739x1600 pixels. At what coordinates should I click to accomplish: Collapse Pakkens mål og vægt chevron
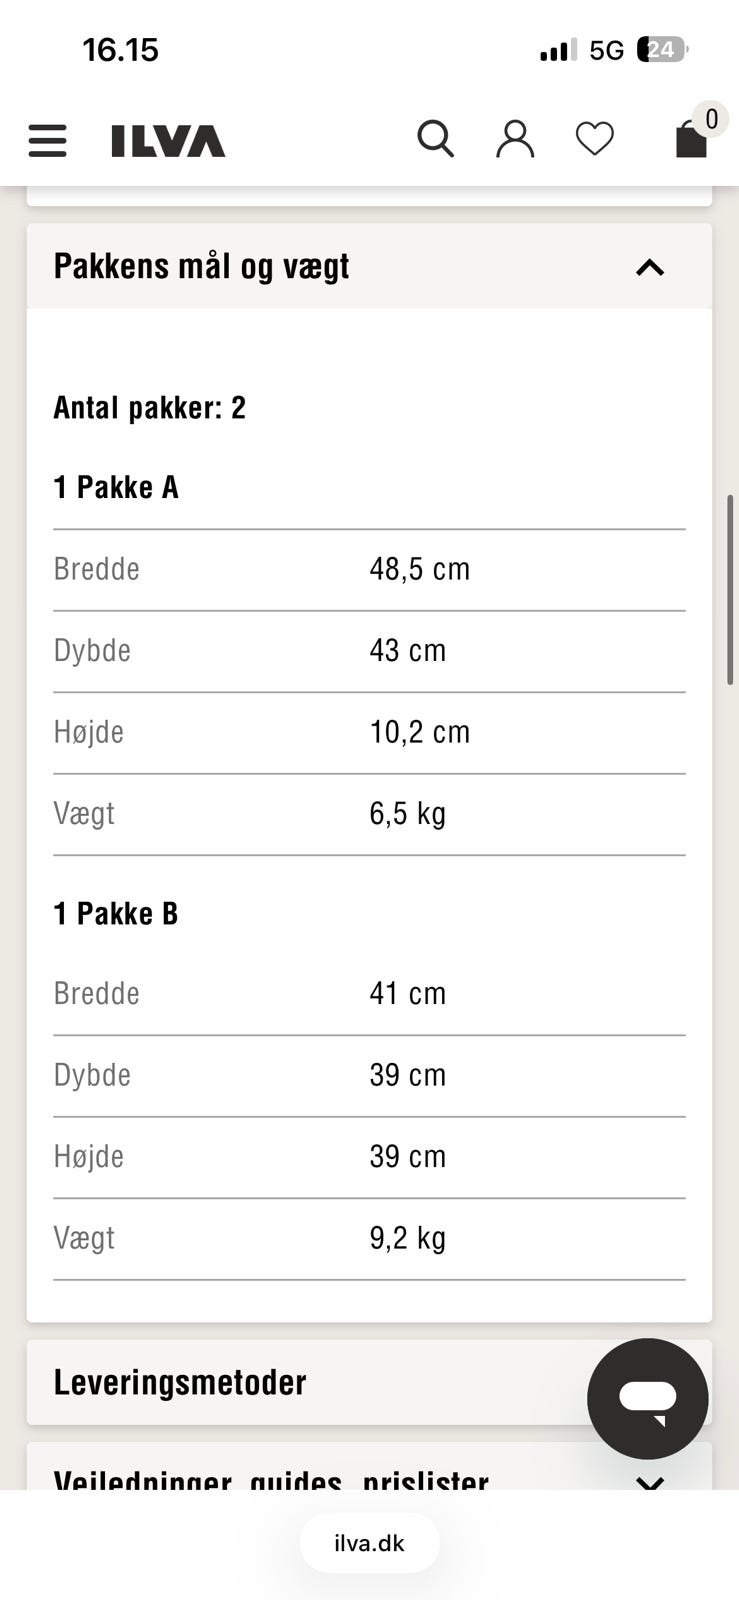point(650,267)
